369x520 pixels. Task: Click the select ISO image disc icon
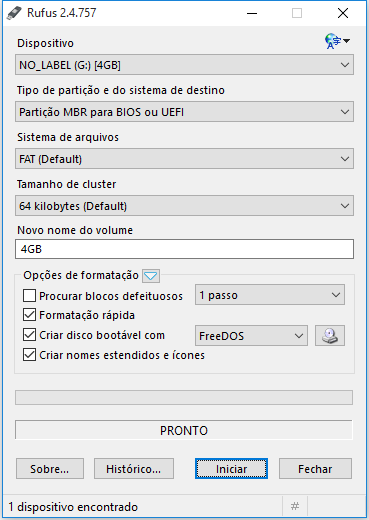click(x=330, y=336)
